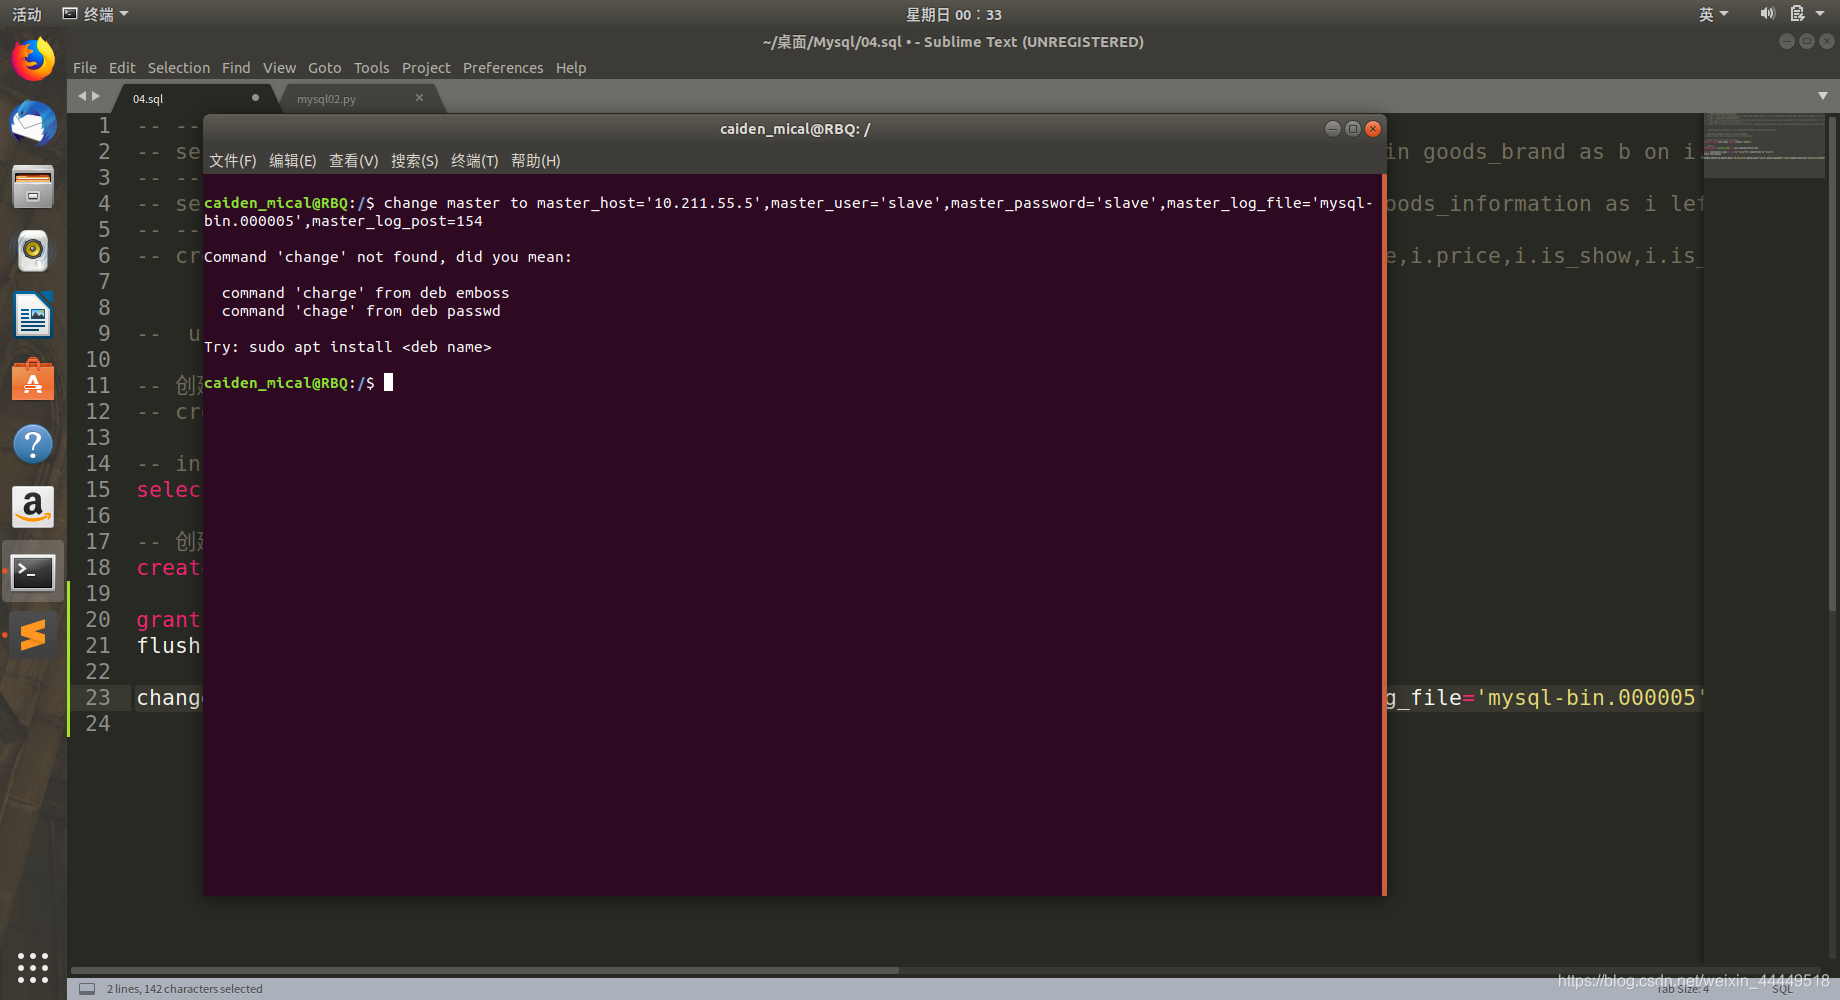This screenshot has width=1840, height=1000.
Task: Open Sublime tab list dropdown arrow
Action: [1822, 96]
